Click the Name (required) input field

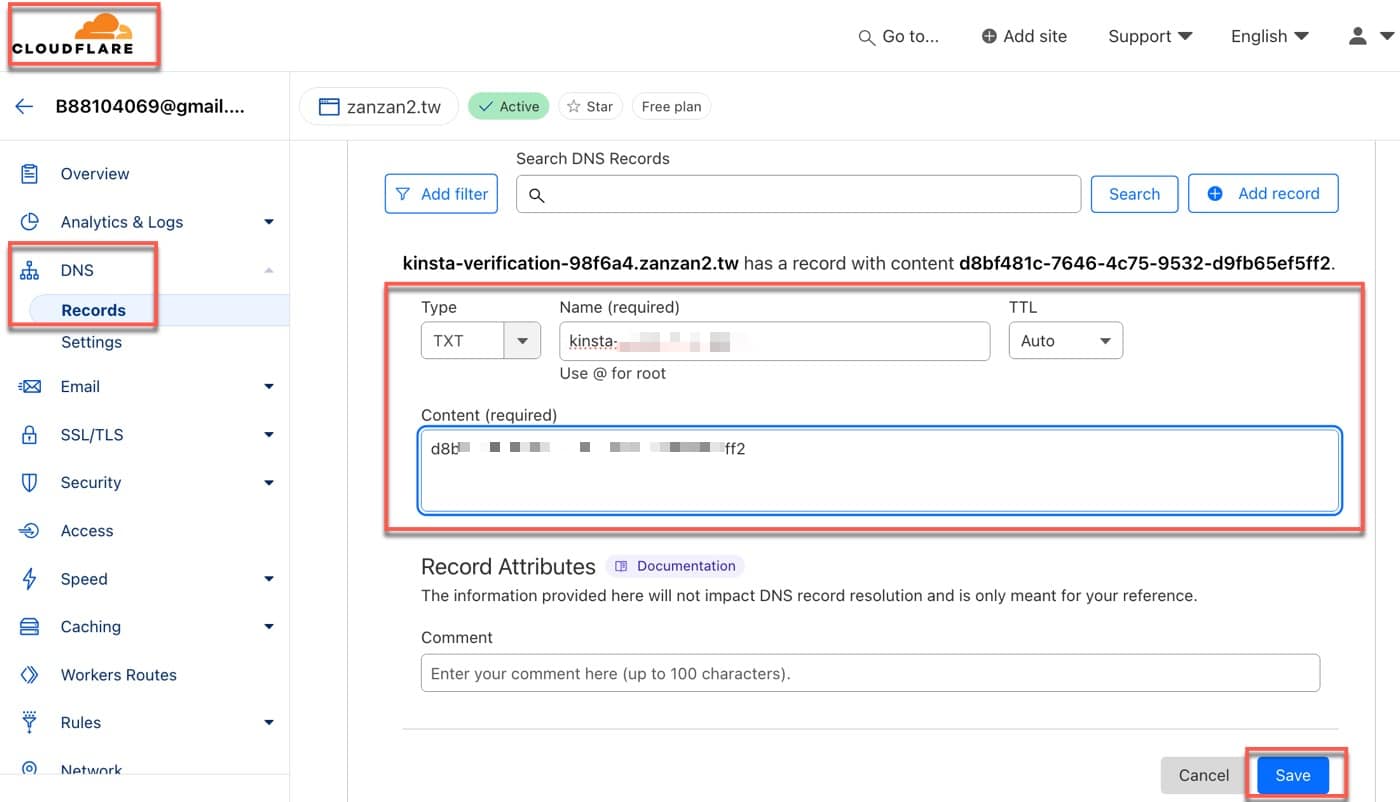(775, 341)
